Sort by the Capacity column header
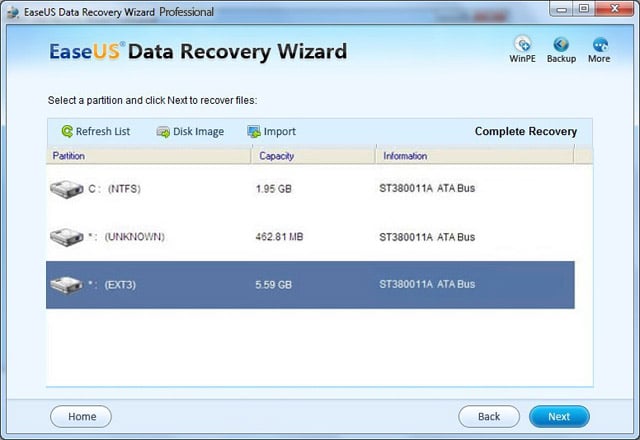This screenshot has width=640, height=440. tap(313, 156)
